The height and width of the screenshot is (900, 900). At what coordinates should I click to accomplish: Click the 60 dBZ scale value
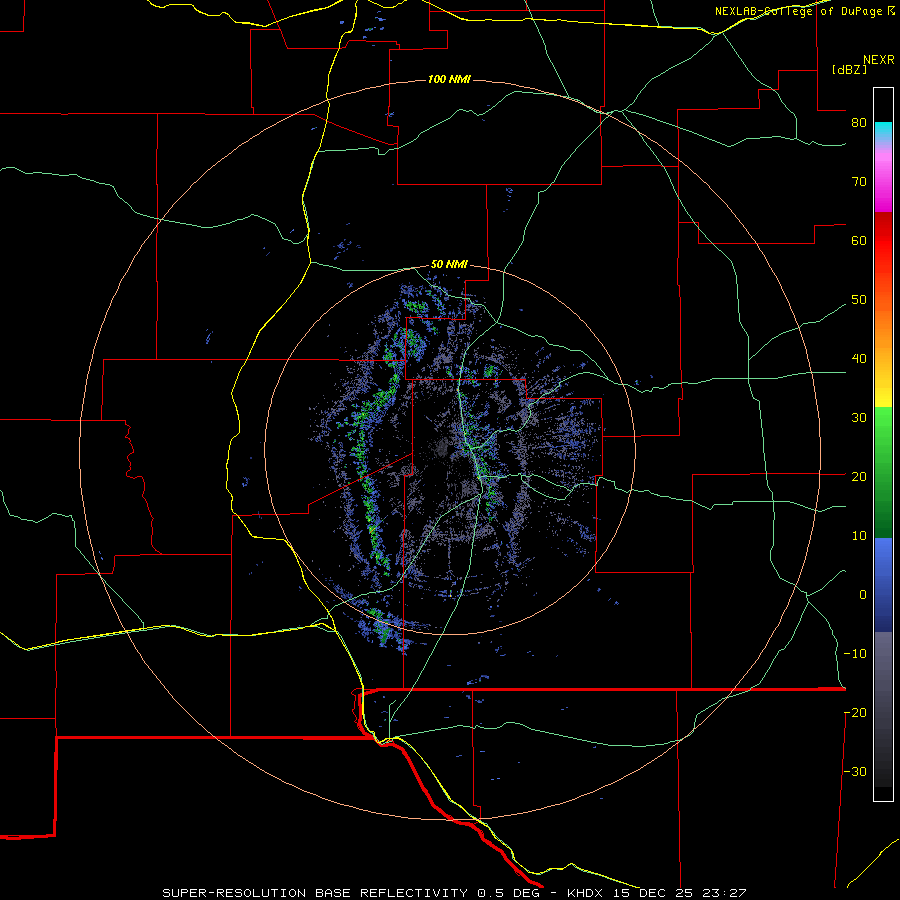pyautogui.click(x=859, y=240)
